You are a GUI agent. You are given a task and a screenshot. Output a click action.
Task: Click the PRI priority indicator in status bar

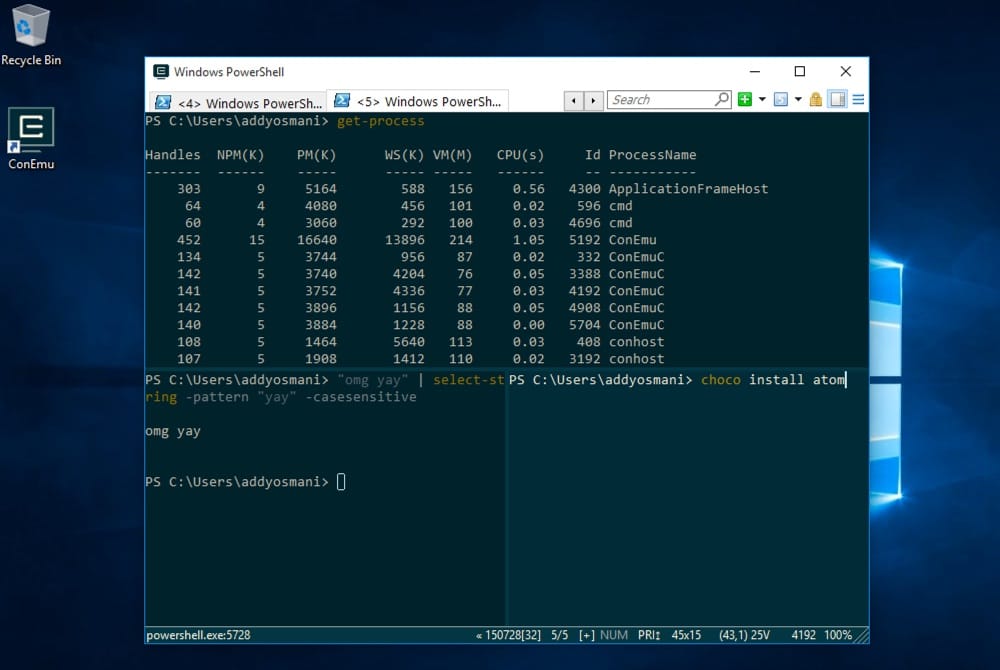648,636
